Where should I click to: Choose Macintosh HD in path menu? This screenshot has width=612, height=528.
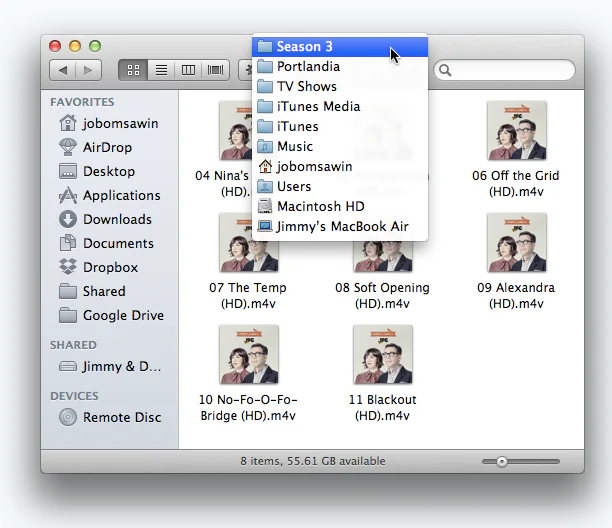(340, 206)
